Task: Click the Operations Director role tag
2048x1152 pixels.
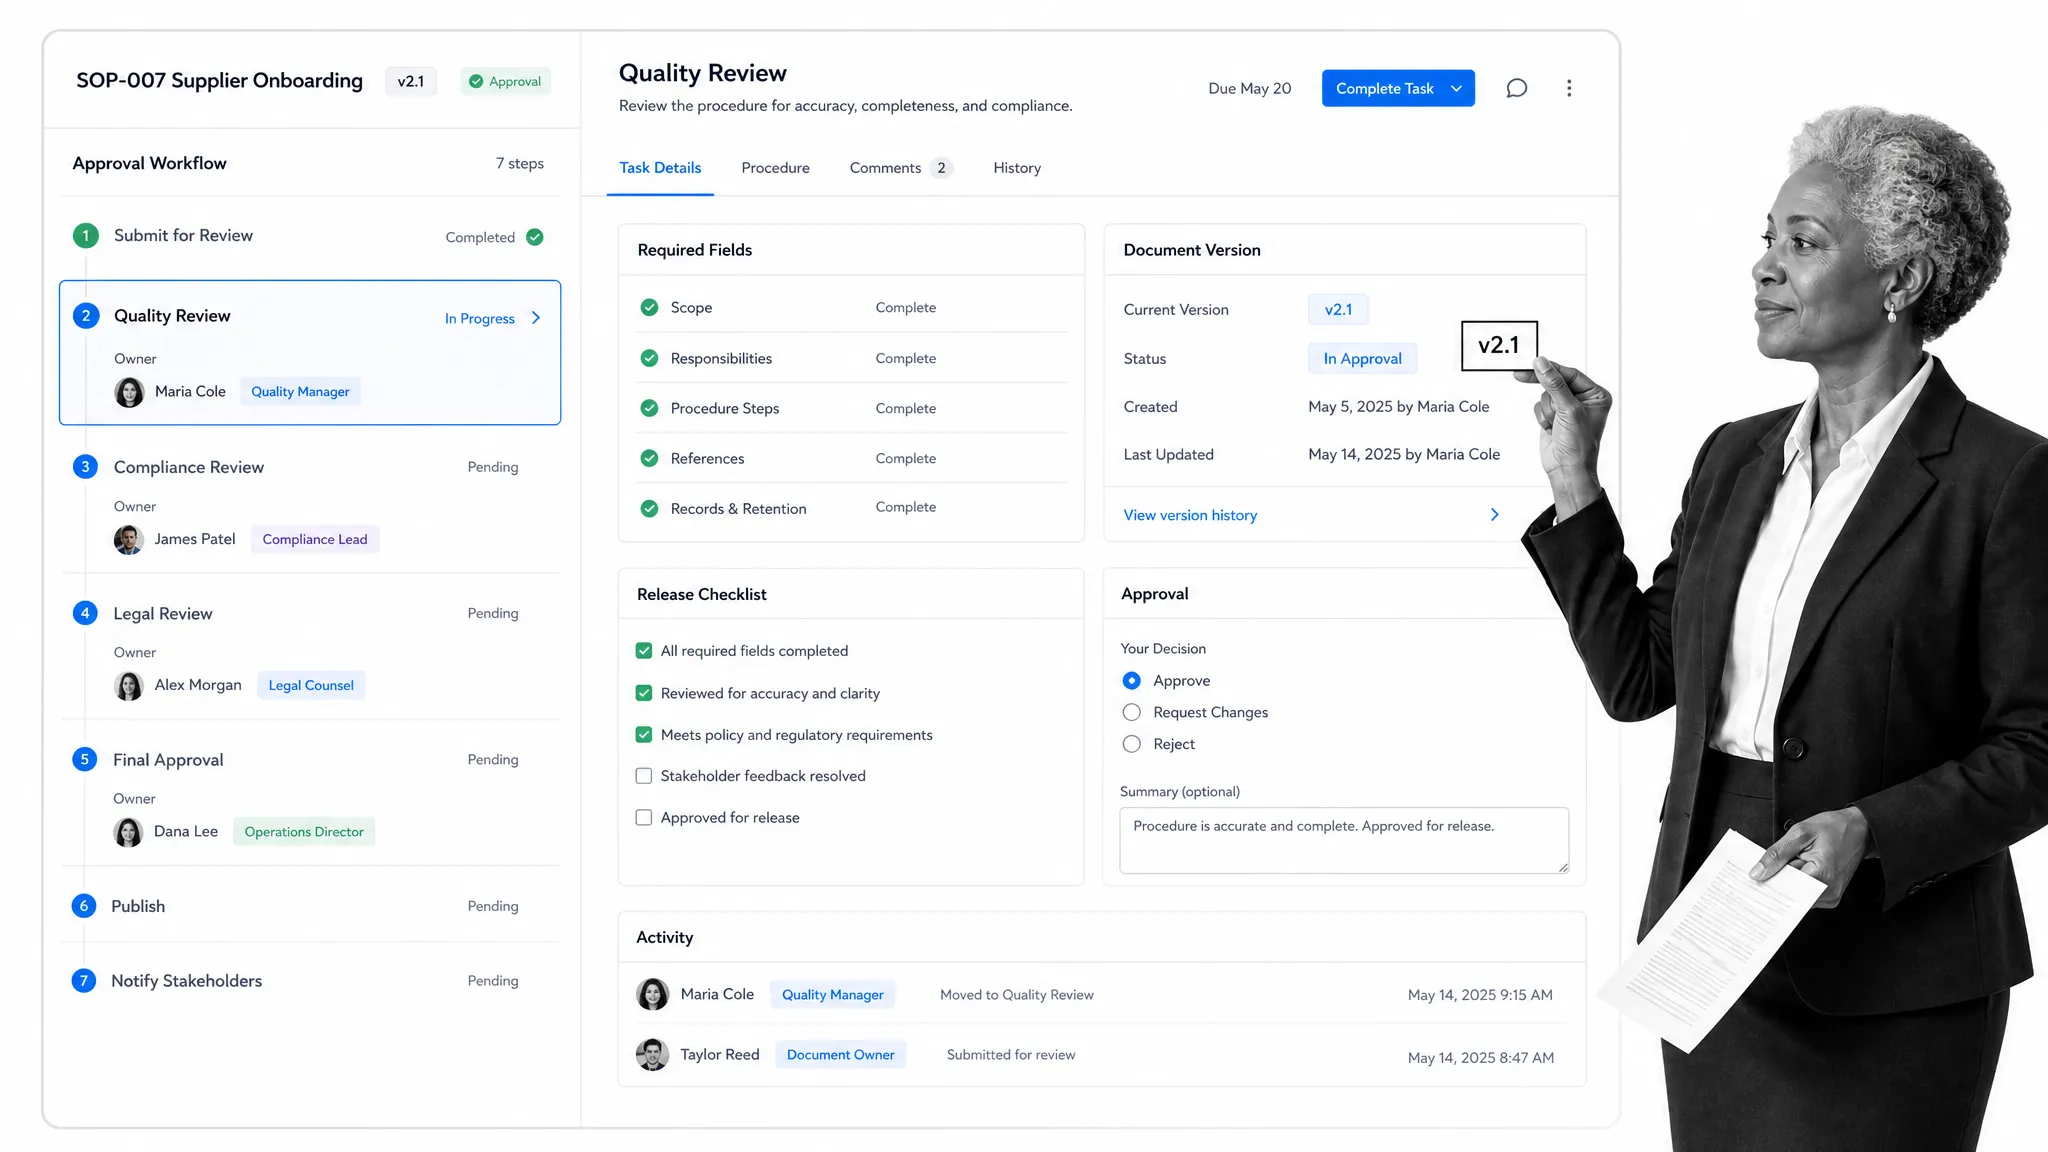Action: click(304, 832)
